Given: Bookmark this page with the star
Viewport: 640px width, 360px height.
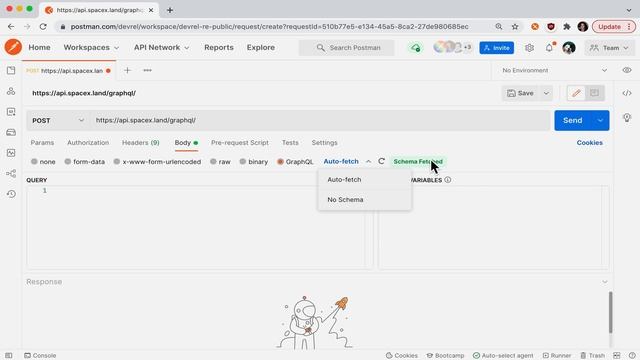Looking at the screenshot, I should [515, 27].
